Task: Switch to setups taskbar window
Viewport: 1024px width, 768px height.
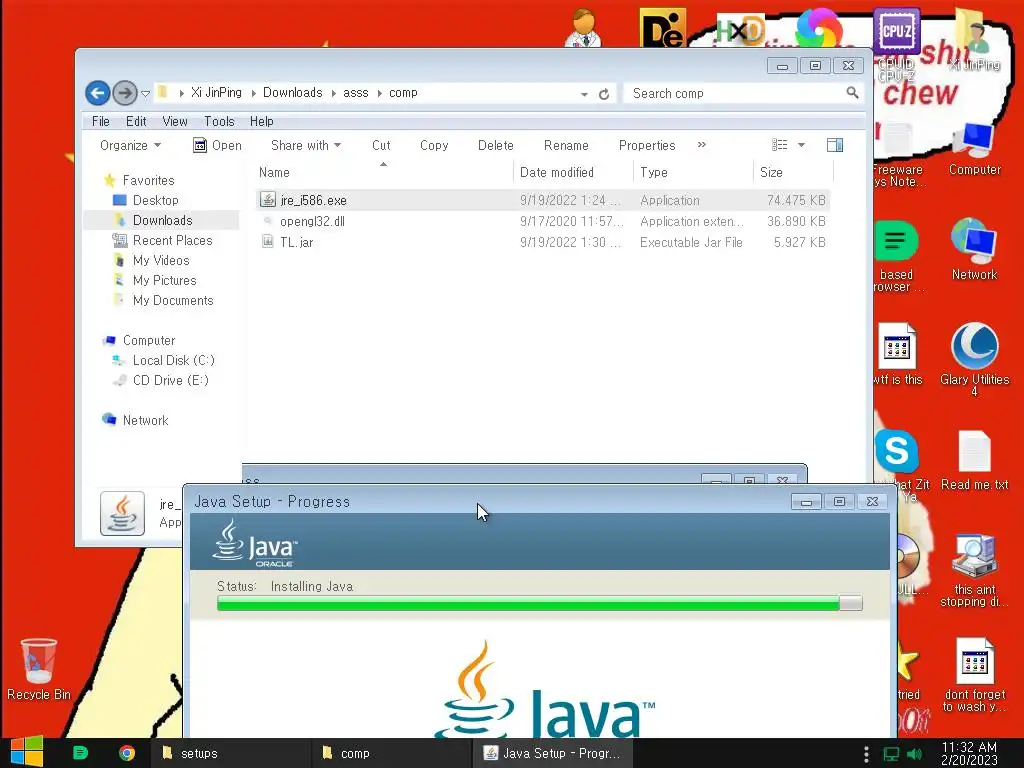Action: pos(229,753)
